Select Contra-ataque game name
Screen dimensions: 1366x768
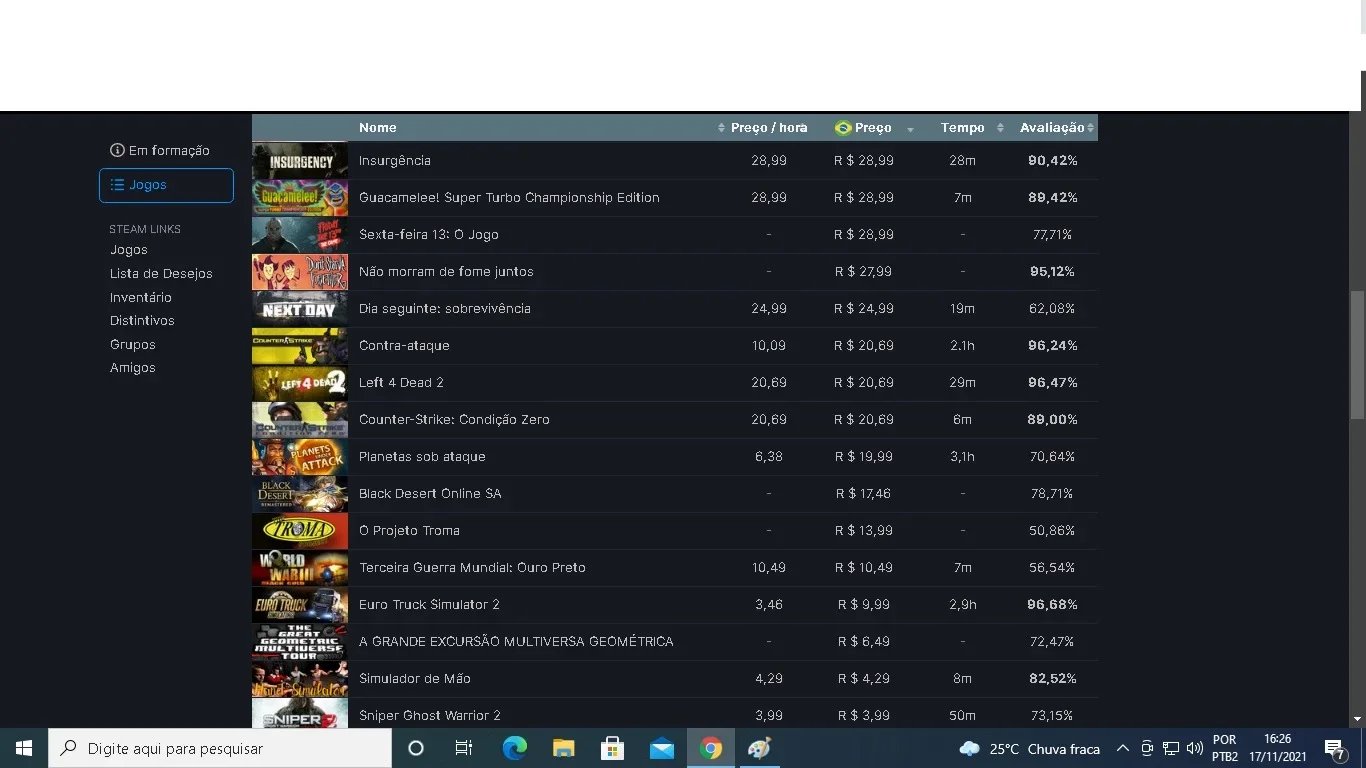(404, 345)
